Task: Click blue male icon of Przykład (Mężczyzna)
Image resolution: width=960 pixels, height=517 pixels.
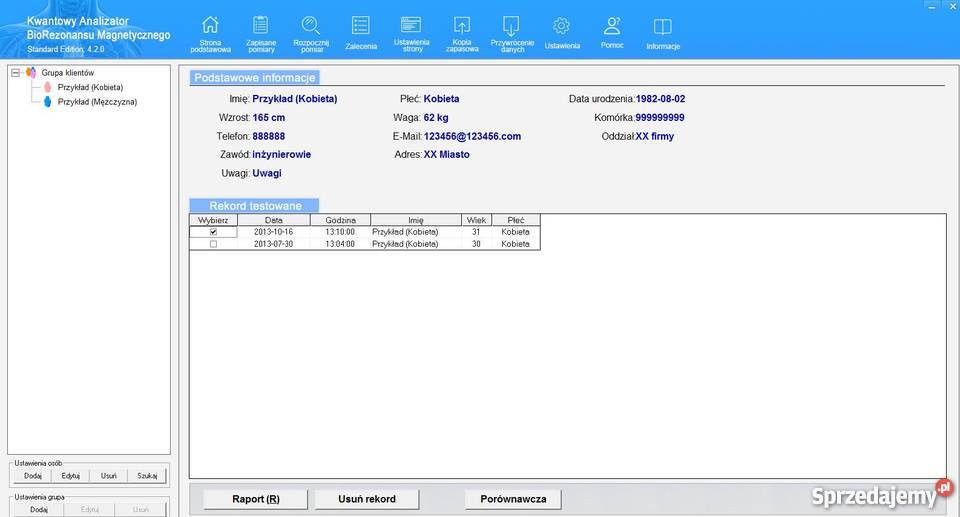Action: [x=48, y=102]
